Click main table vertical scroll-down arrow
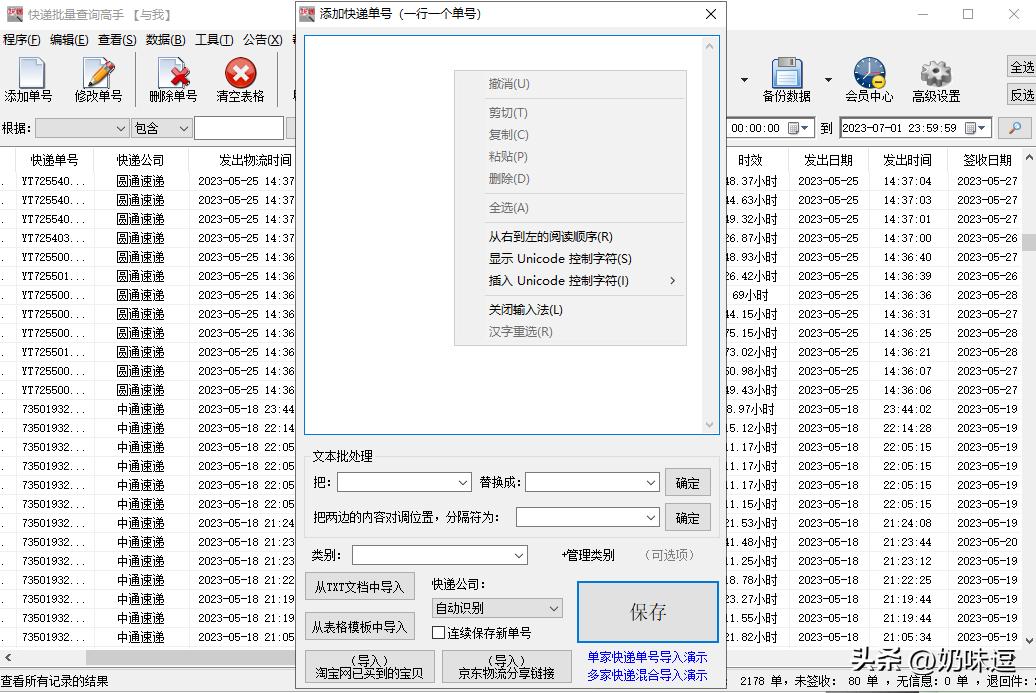Image resolution: width=1036 pixels, height=693 pixels. [x=1029, y=639]
